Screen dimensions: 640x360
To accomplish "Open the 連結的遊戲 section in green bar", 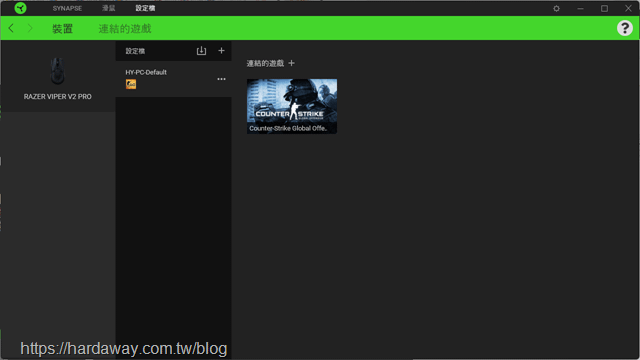I will click(125, 29).
